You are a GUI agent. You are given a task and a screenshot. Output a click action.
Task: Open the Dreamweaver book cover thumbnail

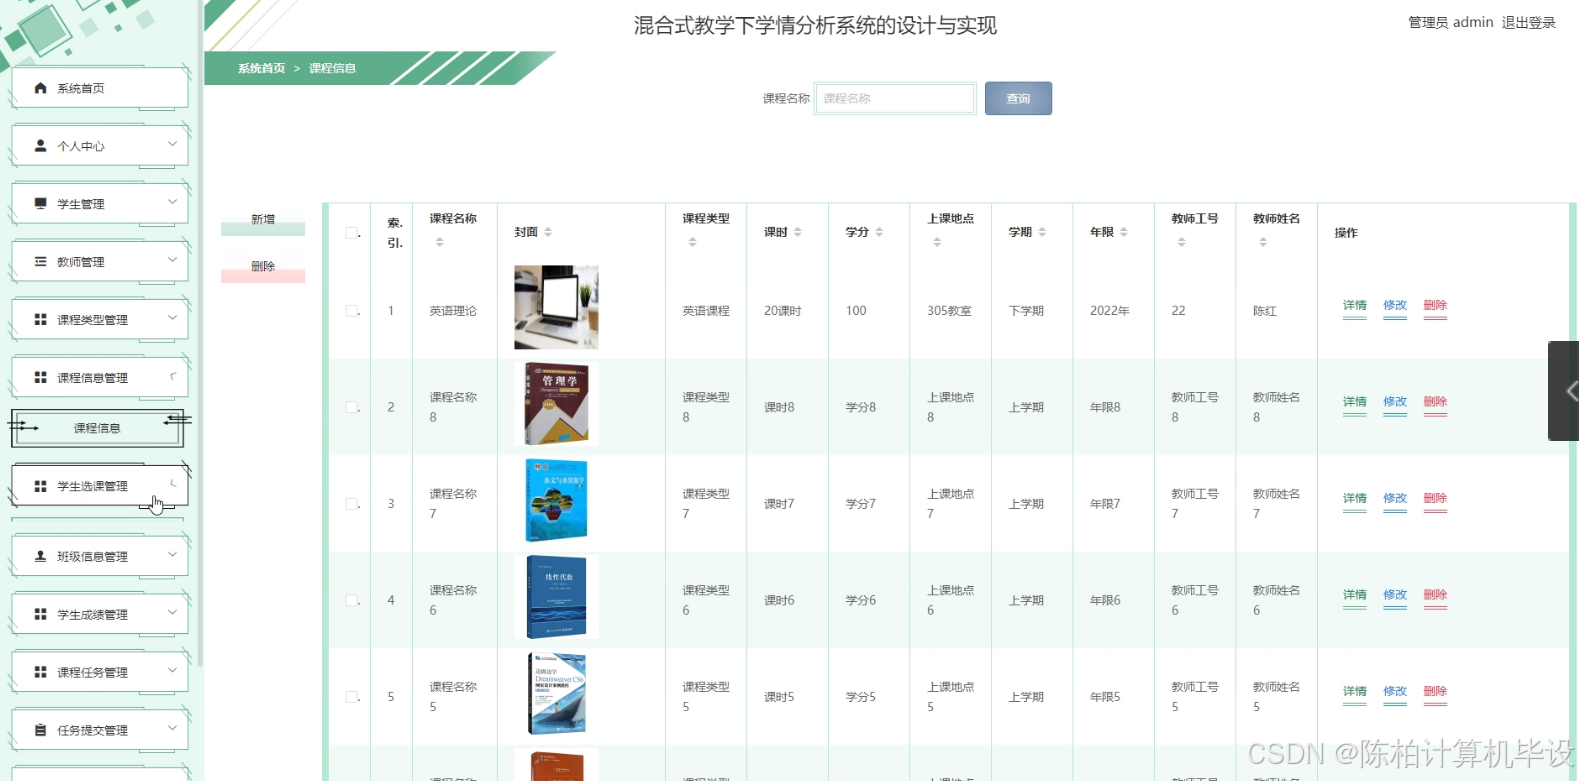(x=556, y=694)
